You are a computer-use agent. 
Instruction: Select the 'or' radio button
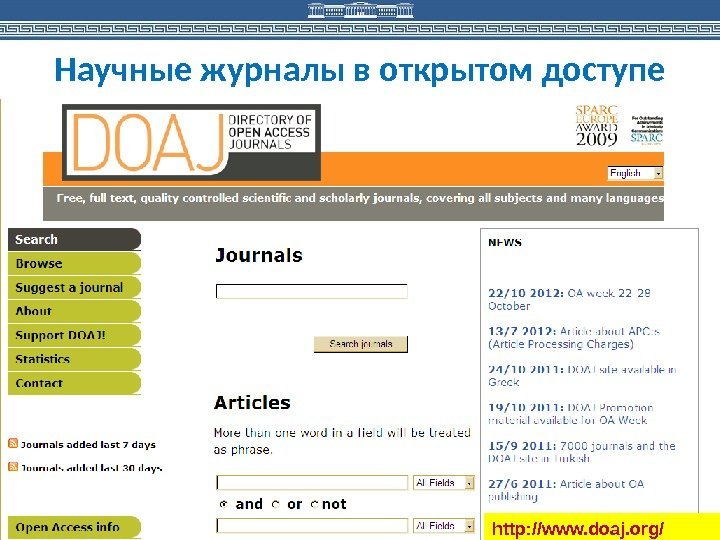coord(276,504)
